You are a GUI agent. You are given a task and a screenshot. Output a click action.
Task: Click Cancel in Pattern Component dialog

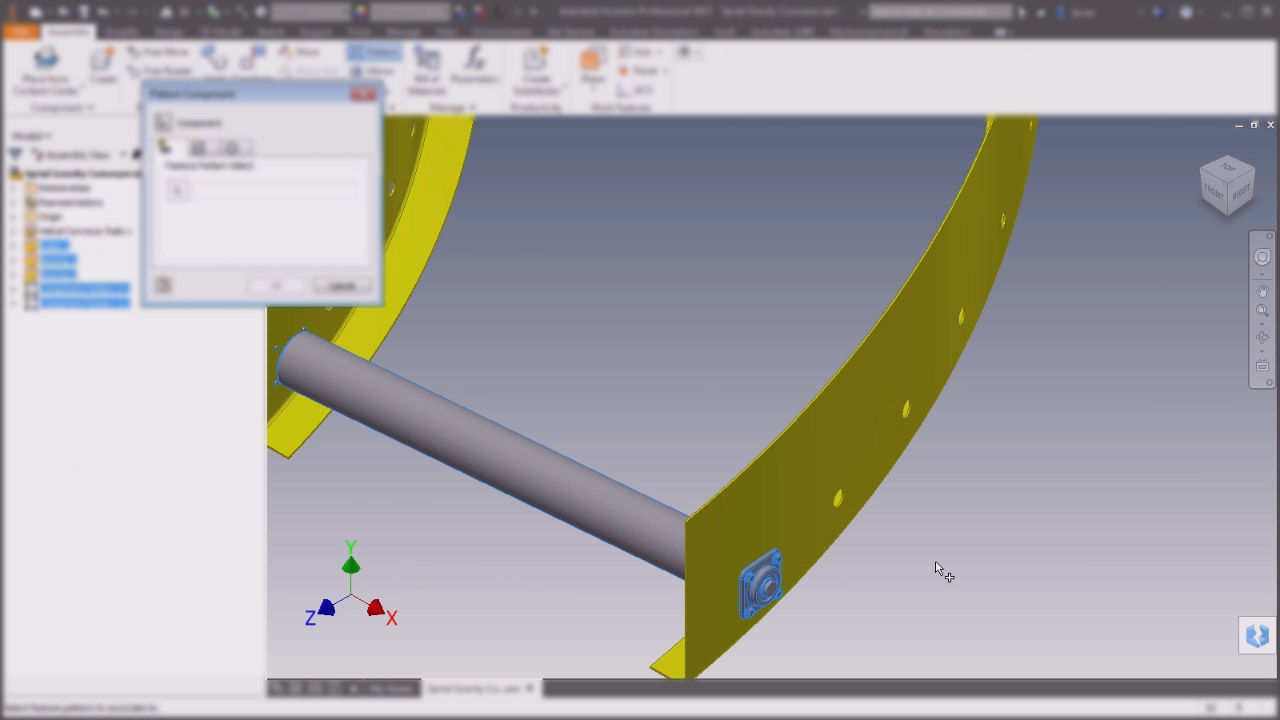pos(342,286)
